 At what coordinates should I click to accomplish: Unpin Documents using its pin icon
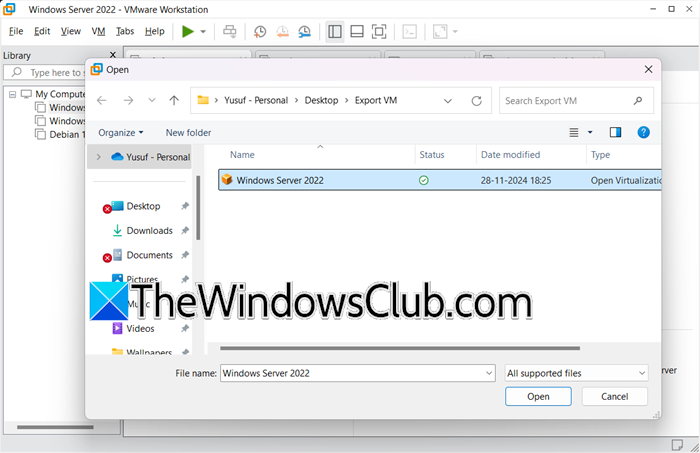pos(185,255)
